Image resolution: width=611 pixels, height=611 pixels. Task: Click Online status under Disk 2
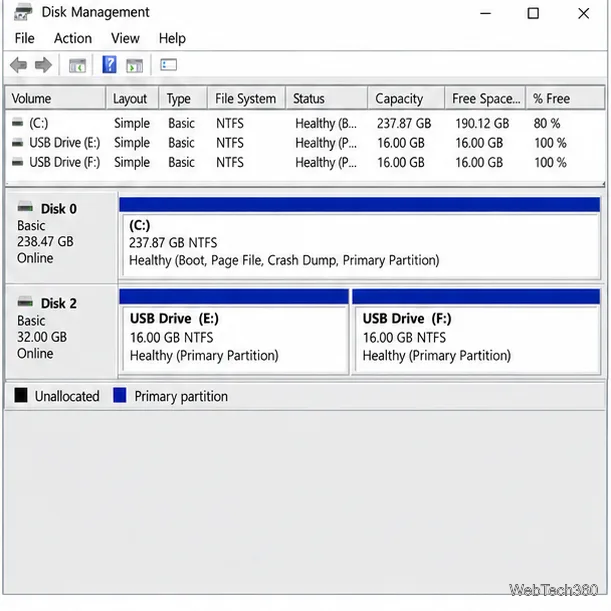pos(35,353)
